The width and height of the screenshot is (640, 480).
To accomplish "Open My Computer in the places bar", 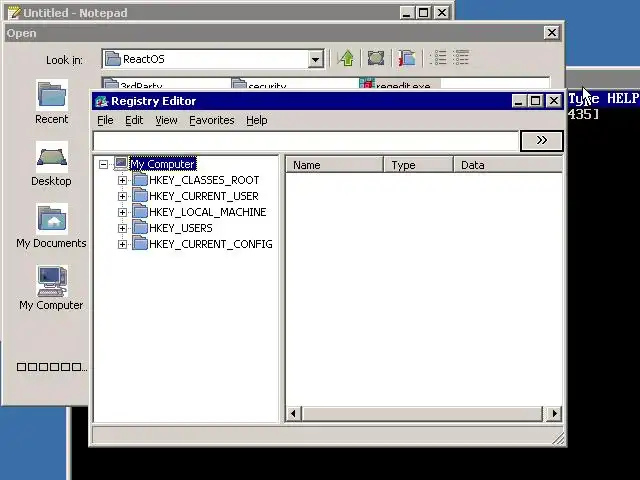I will pyautogui.click(x=51, y=288).
